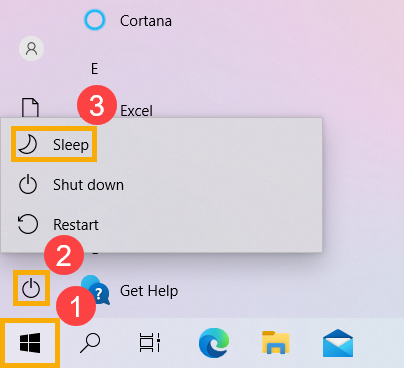The image size is (404, 368).
Task: Click the letter E section header
Action: (95, 69)
